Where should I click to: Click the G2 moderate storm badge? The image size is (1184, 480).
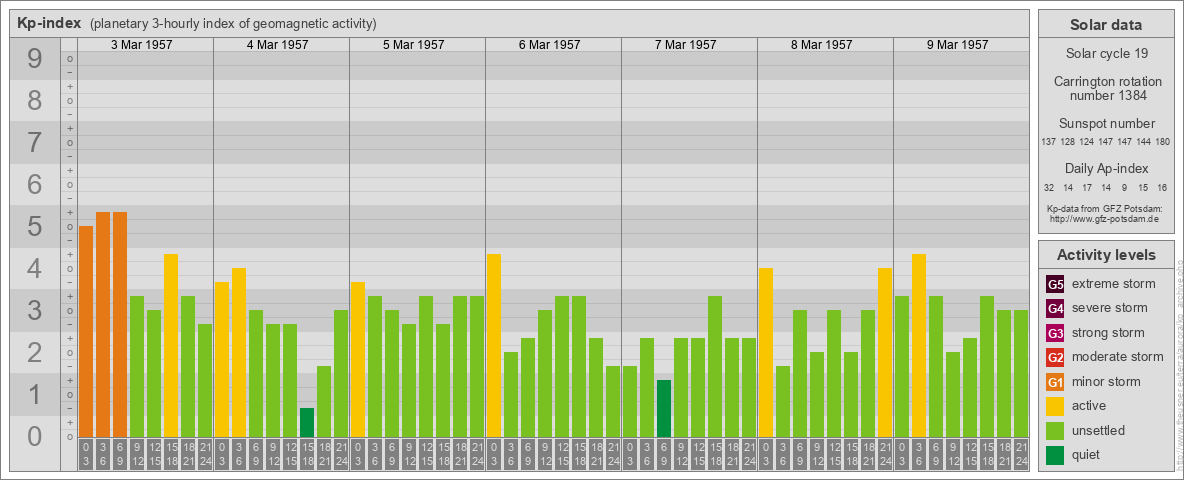click(x=1055, y=357)
